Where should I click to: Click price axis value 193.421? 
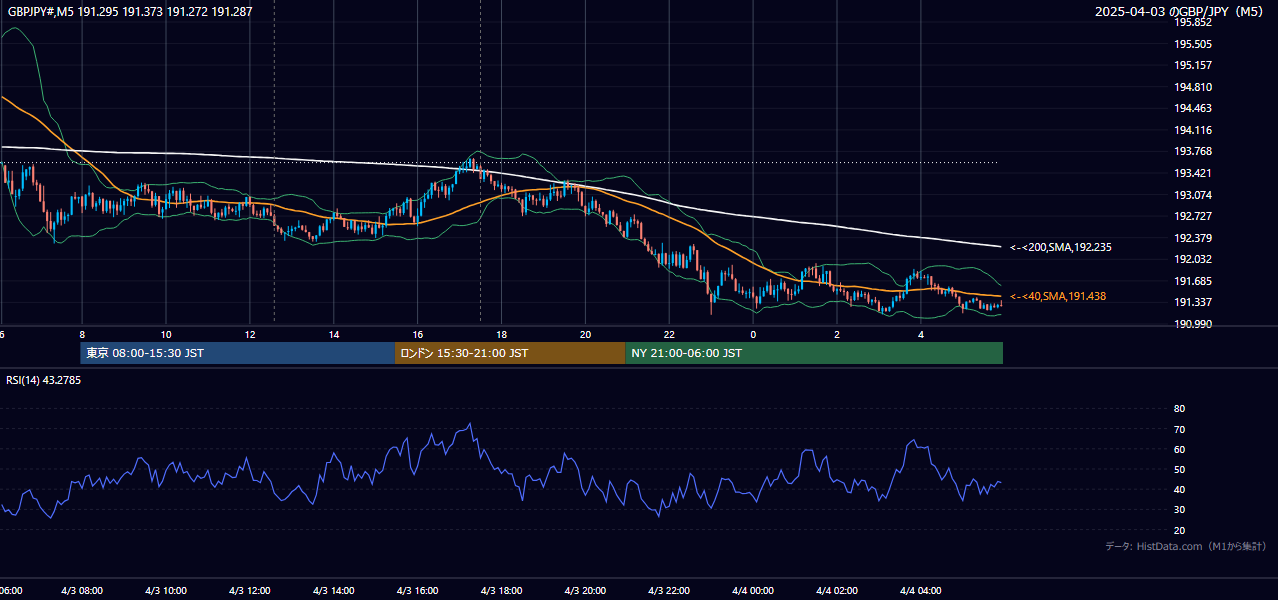point(1193,173)
